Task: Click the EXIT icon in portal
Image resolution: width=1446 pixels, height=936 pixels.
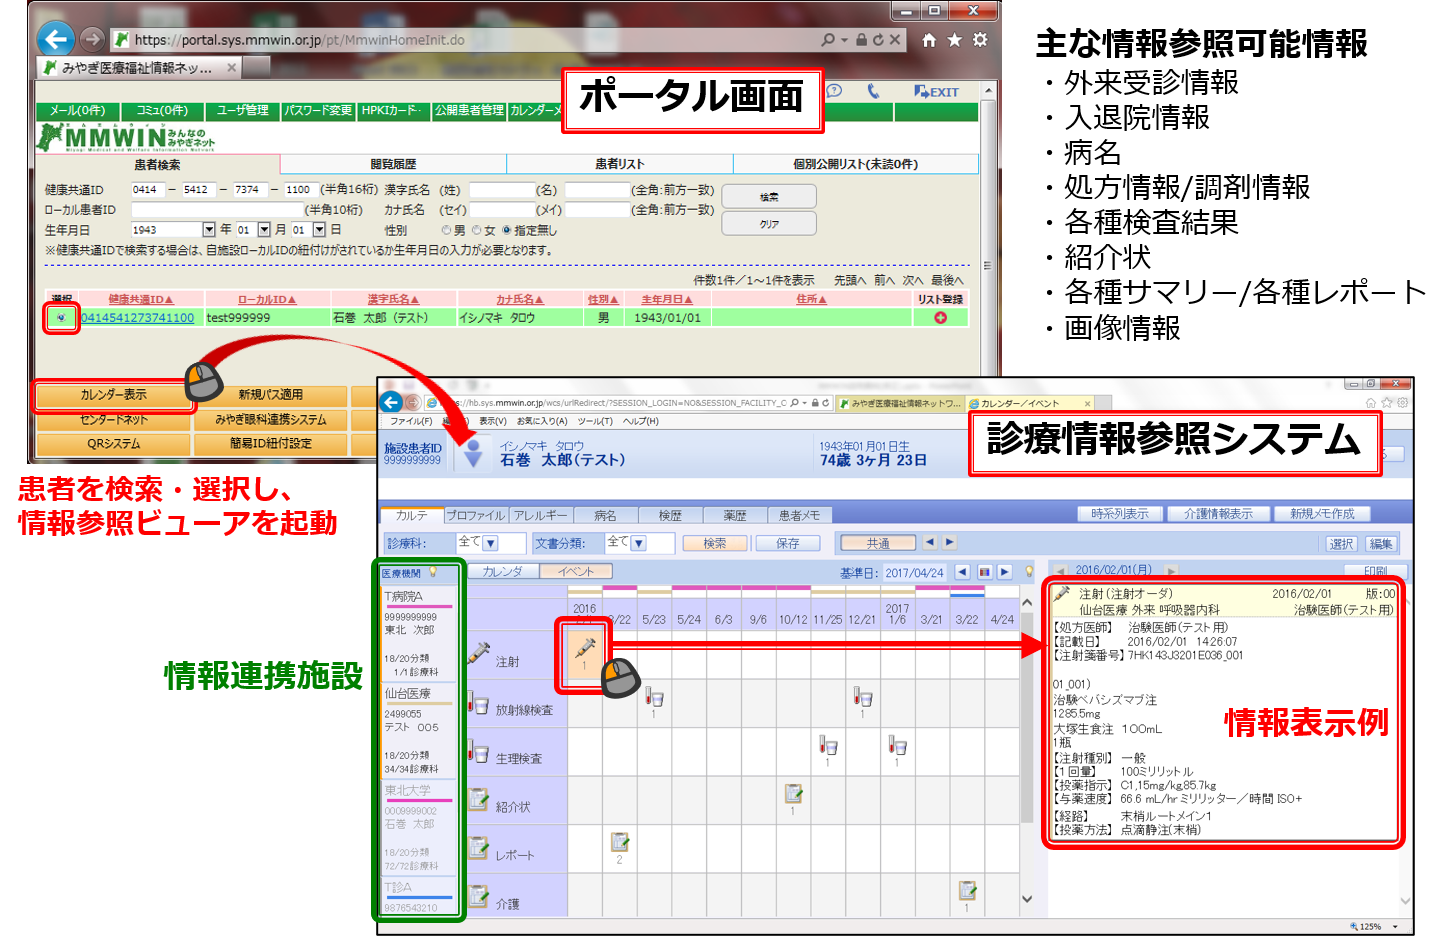Action: (x=936, y=92)
